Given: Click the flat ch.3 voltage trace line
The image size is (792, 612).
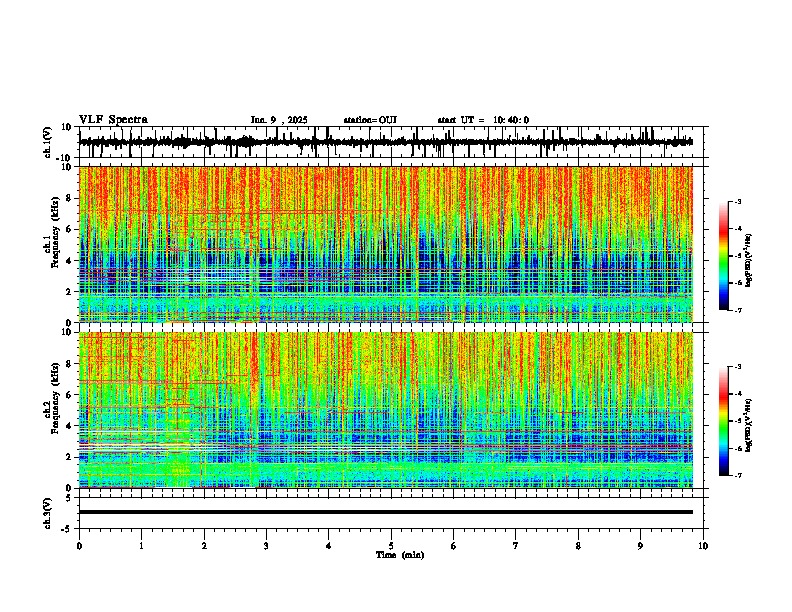Looking at the screenshot, I should coord(386,512).
